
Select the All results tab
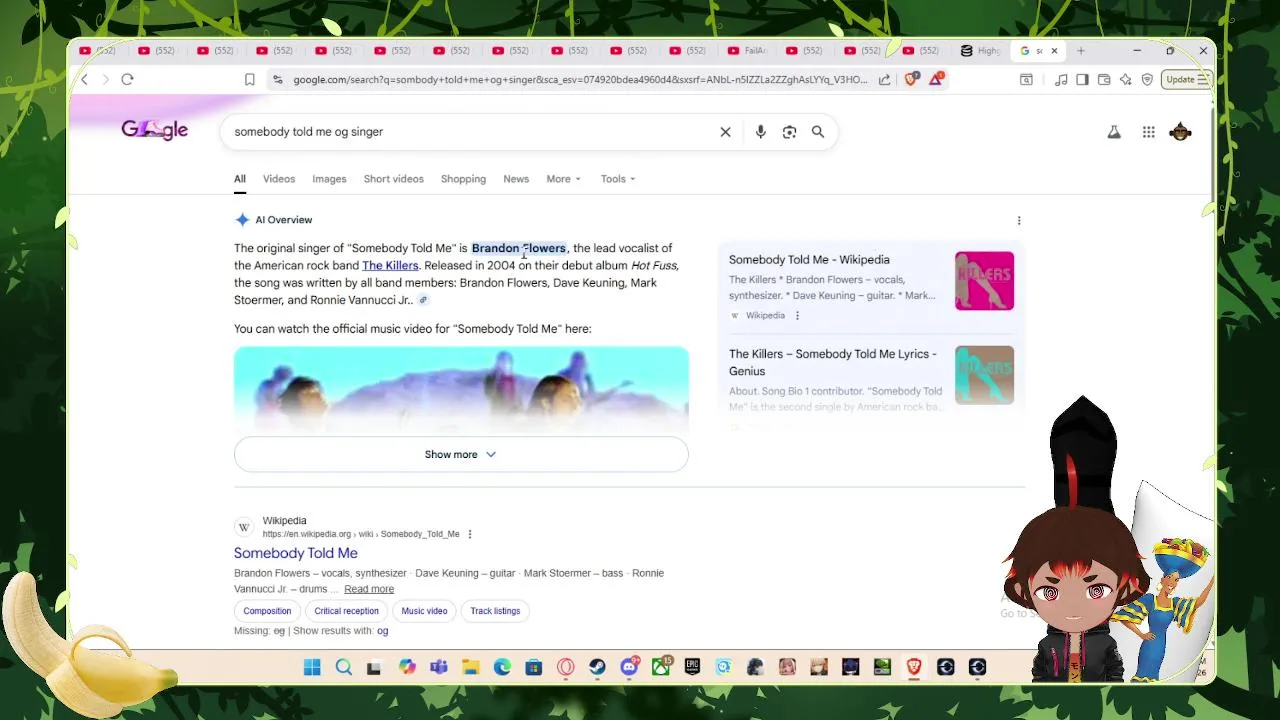coord(240,179)
